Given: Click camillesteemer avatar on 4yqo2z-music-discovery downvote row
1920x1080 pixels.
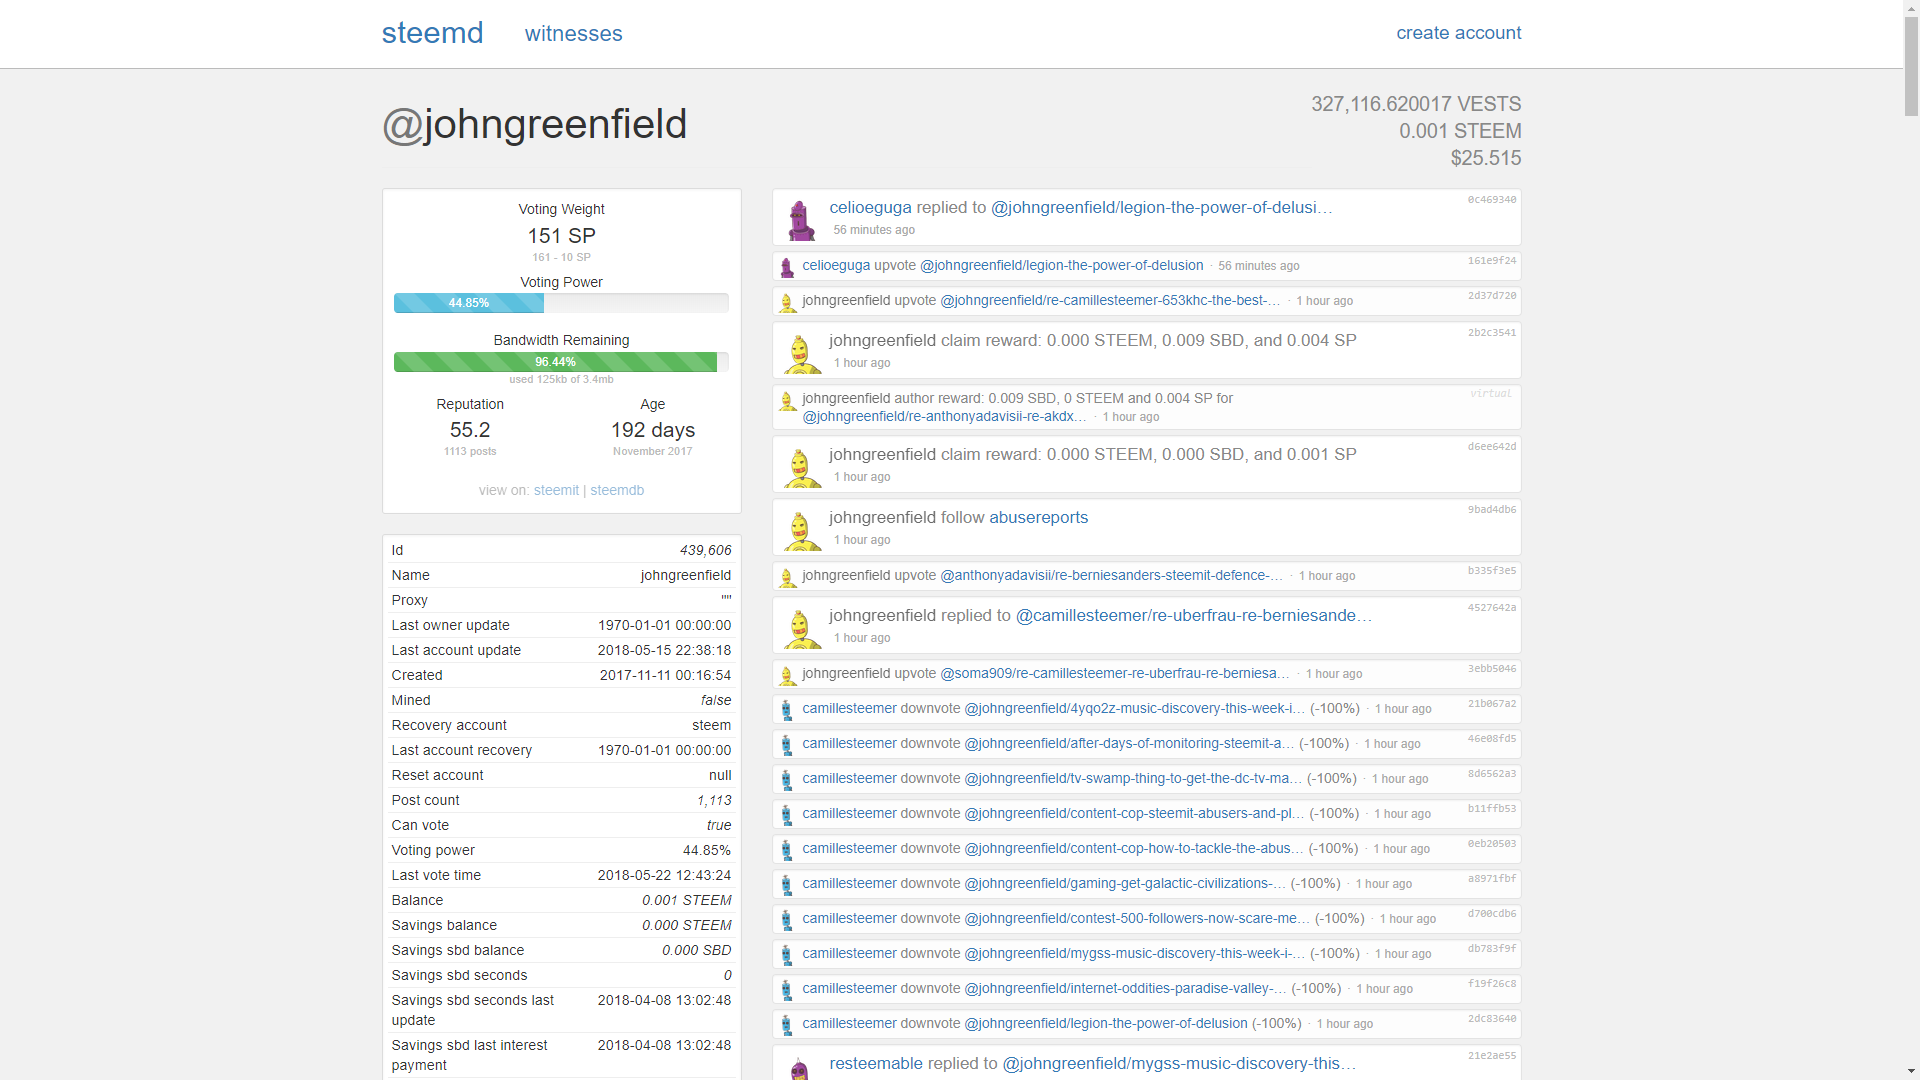Looking at the screenshot, I should tap(787, 710).
